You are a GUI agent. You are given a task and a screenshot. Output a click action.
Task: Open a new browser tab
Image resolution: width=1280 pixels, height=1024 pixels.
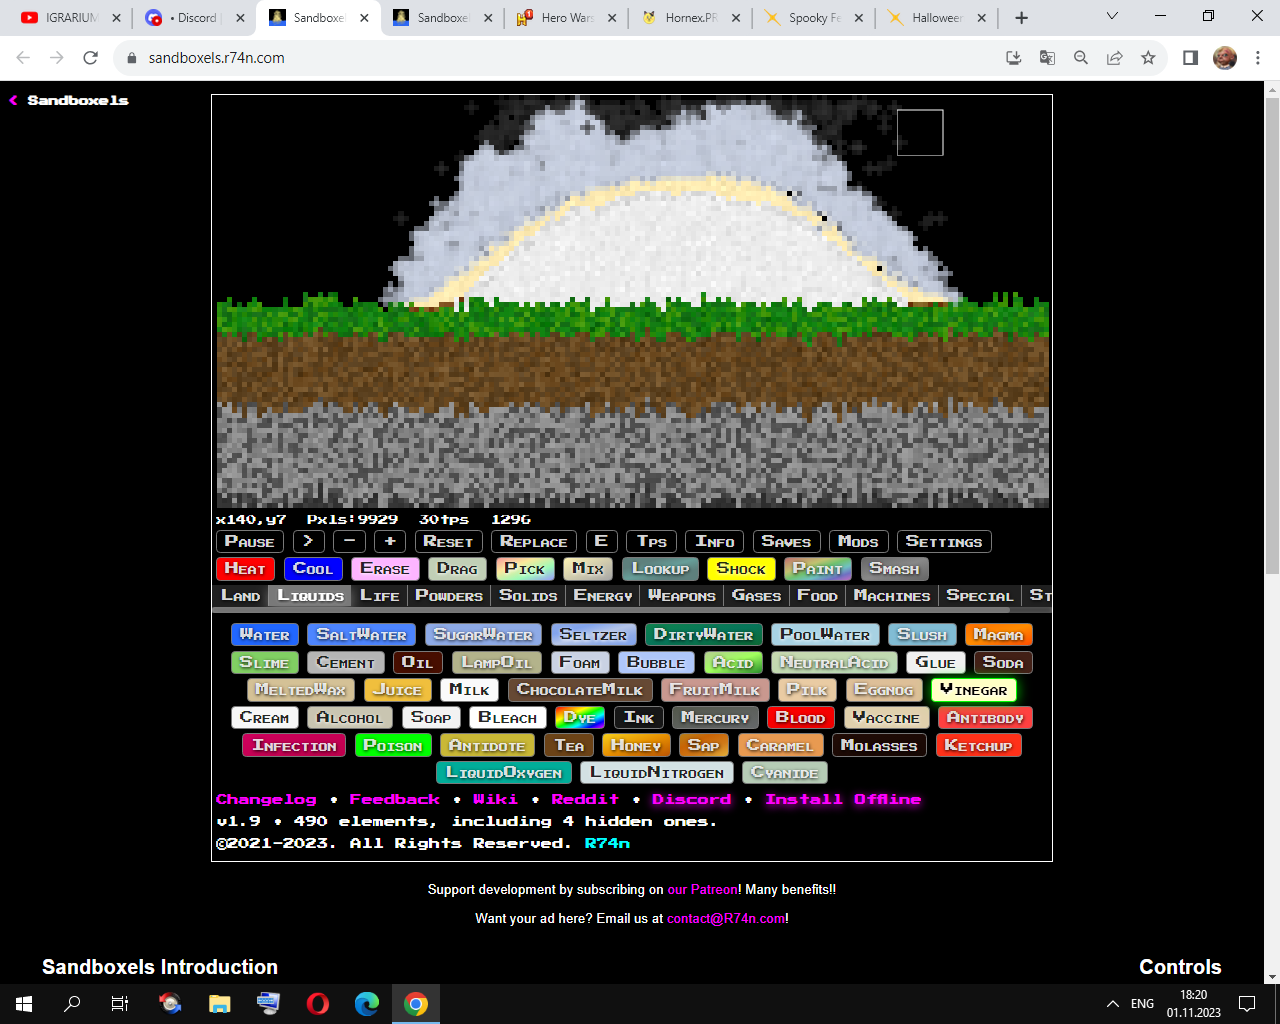coord(1021,18)
